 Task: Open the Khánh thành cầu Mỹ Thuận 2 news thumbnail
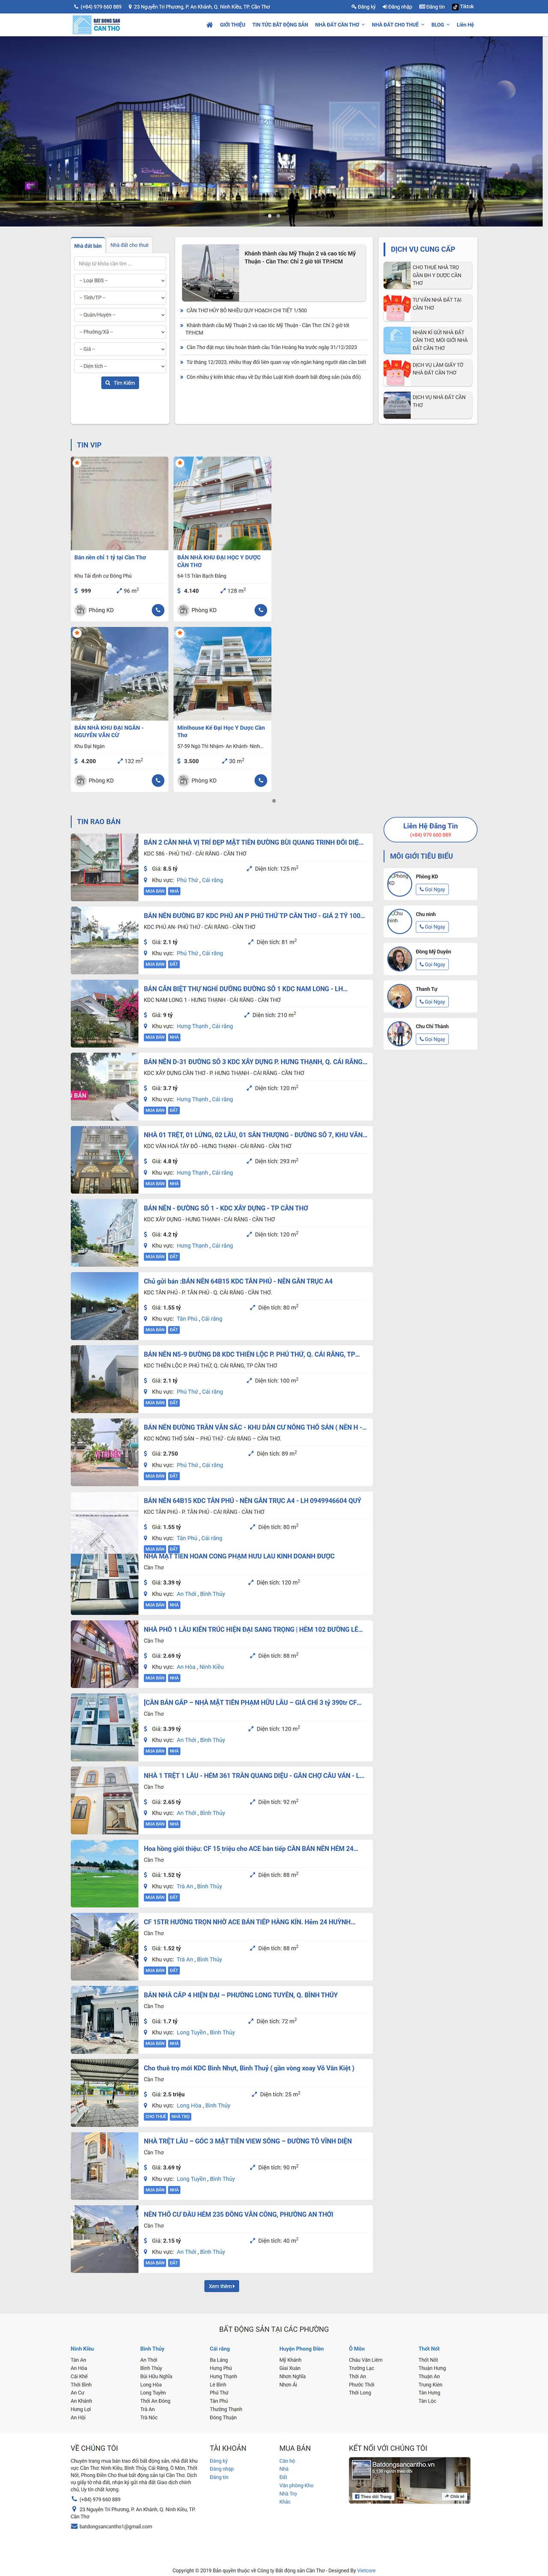pos(210,273)
